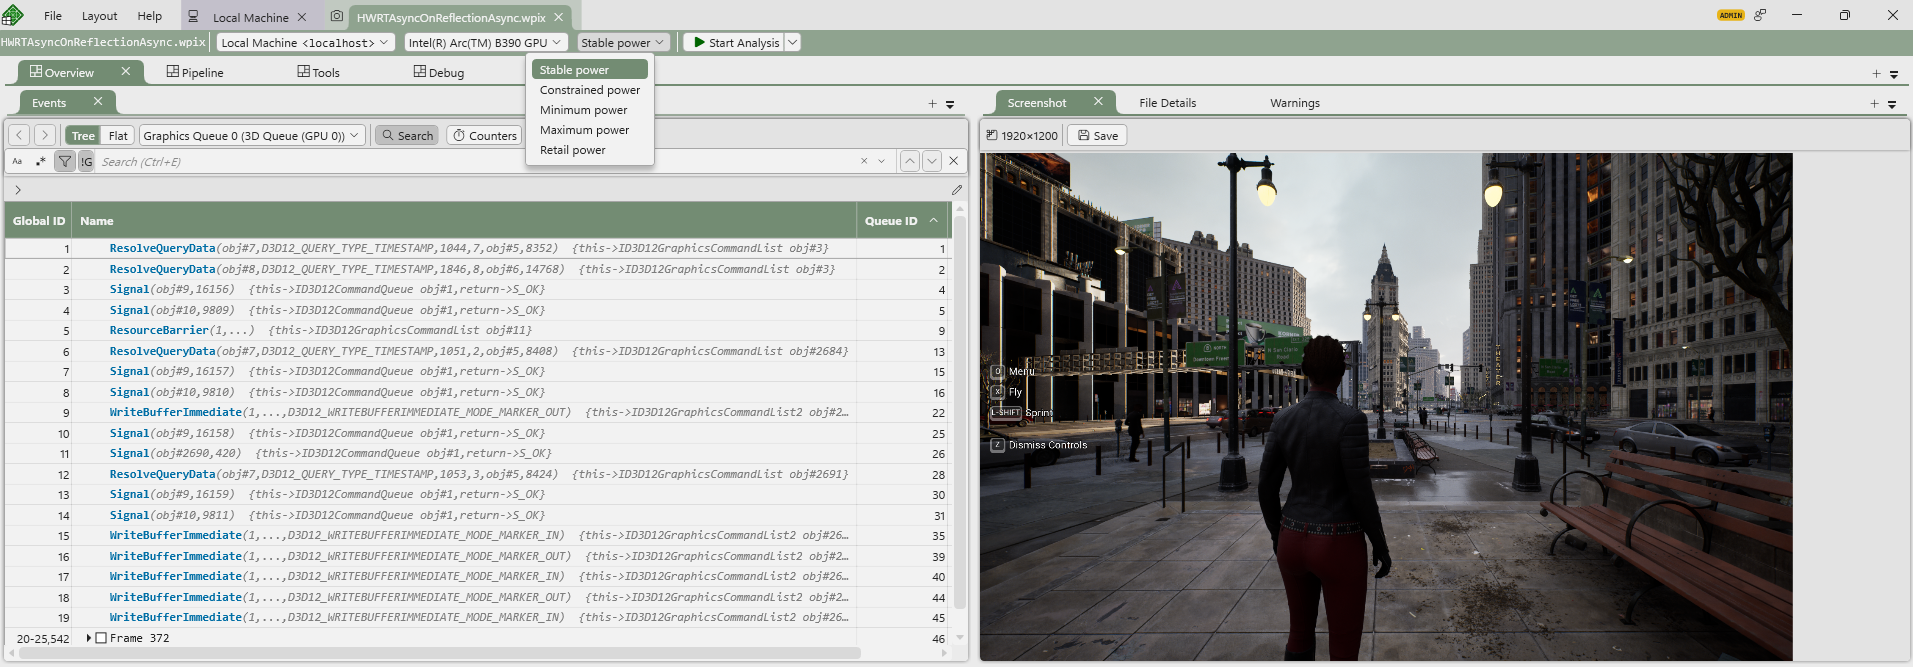Click the PIX application logo icon
Viewport: 1913px width, 667px height.
tap(13, 15)
